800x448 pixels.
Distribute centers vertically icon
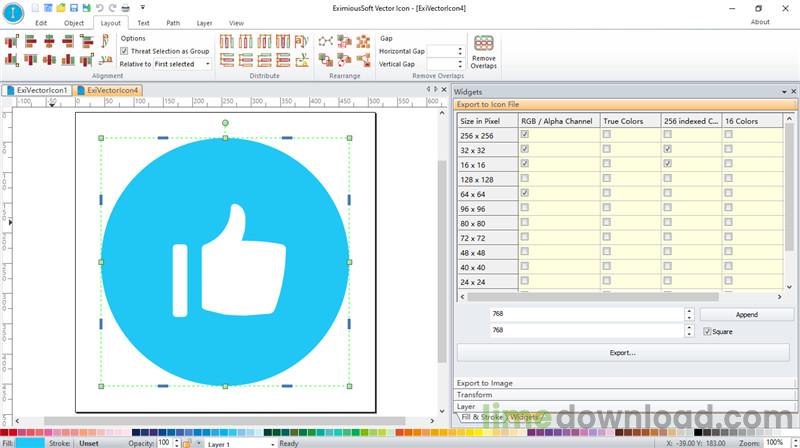[x=245, y=60]
